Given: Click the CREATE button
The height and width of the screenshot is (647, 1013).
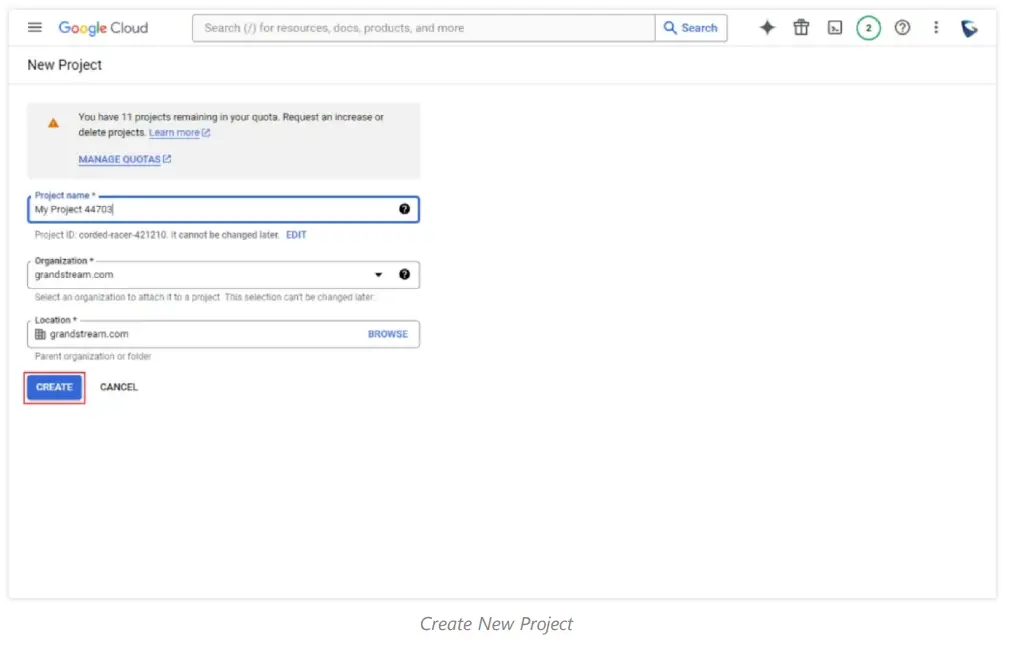Looking at the screenshot, I should click(x=54, y=387).
